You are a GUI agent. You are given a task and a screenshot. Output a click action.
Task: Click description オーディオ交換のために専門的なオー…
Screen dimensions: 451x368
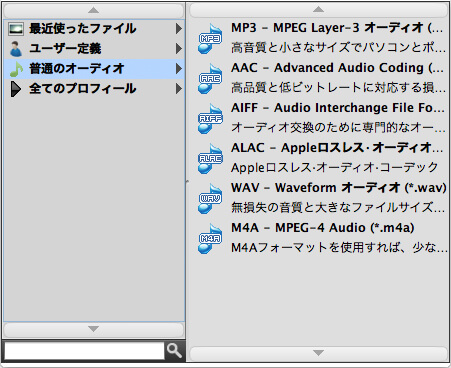click(338, 128)
